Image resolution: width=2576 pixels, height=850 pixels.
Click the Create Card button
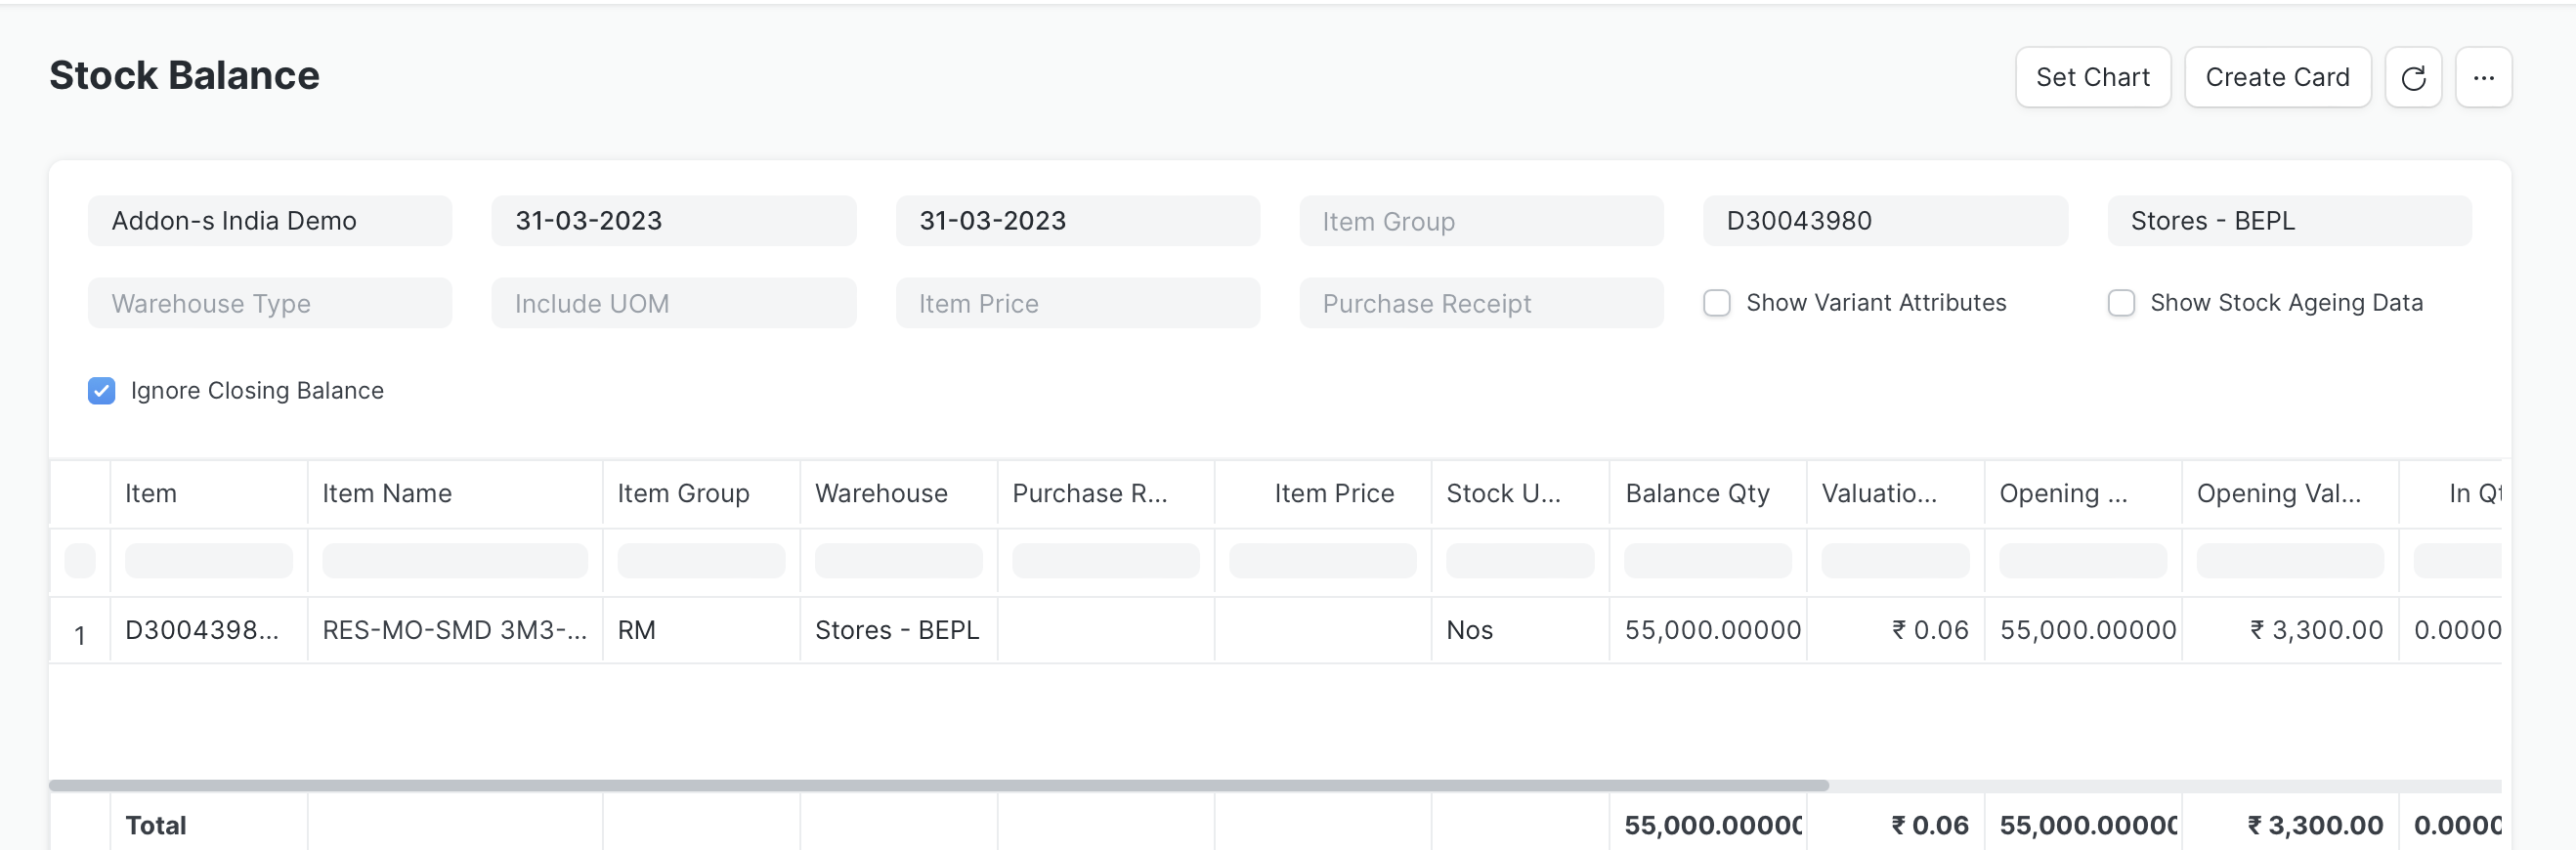pos(2277,77)
